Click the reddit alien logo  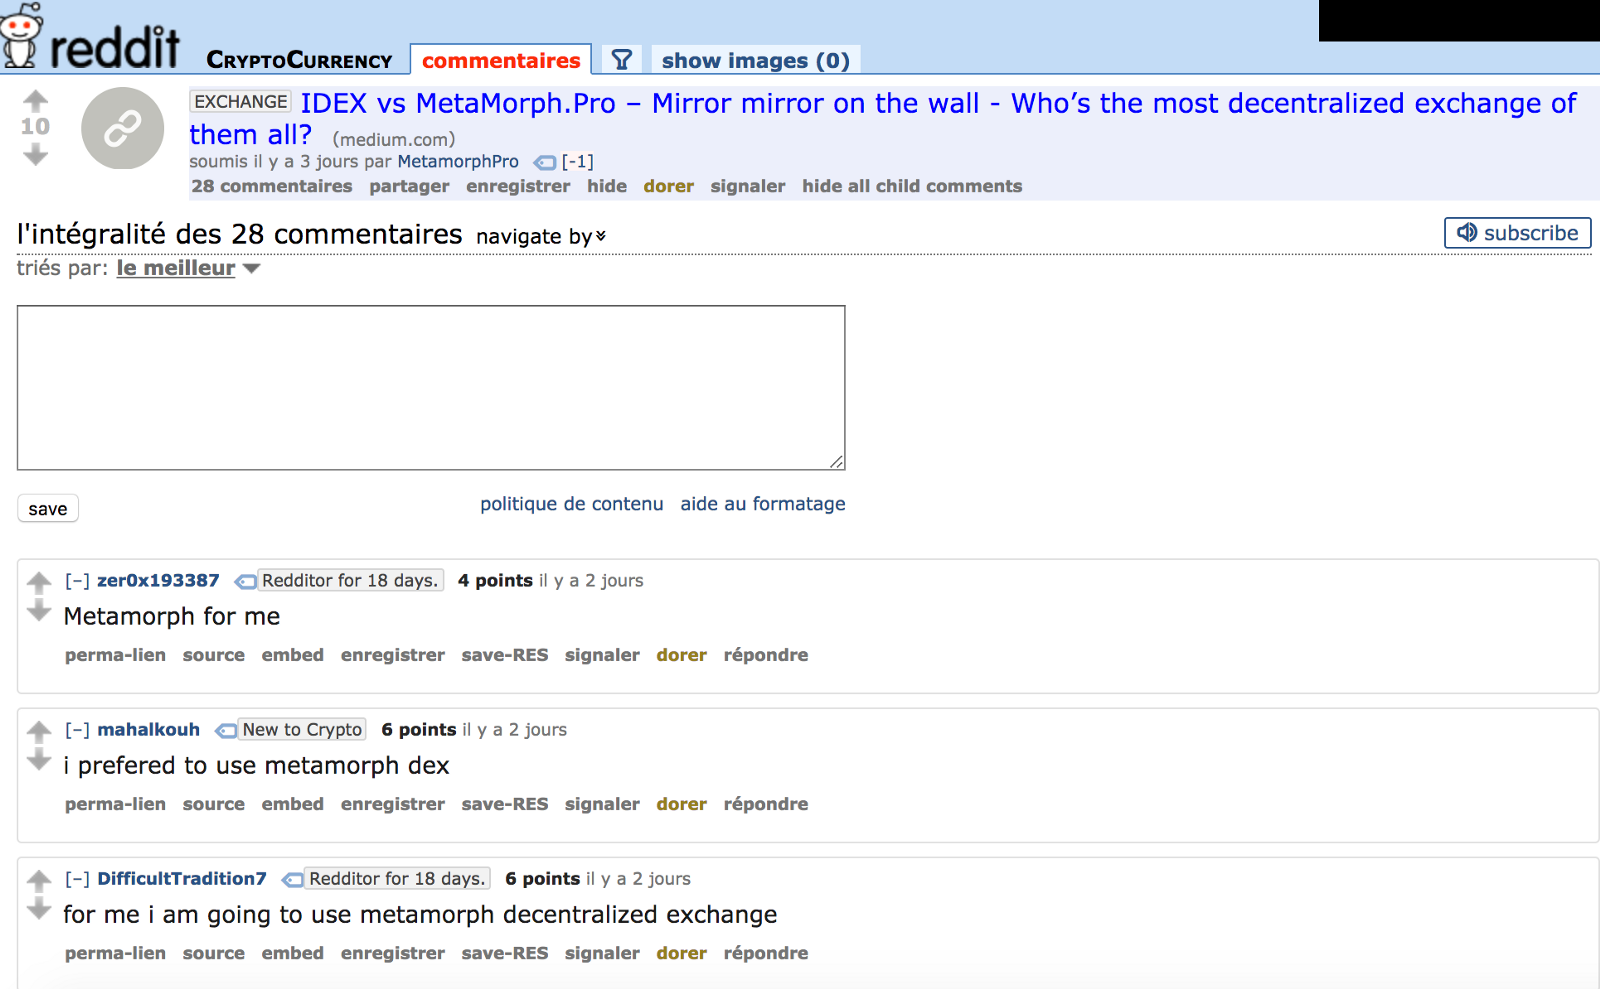click(22, 35)
